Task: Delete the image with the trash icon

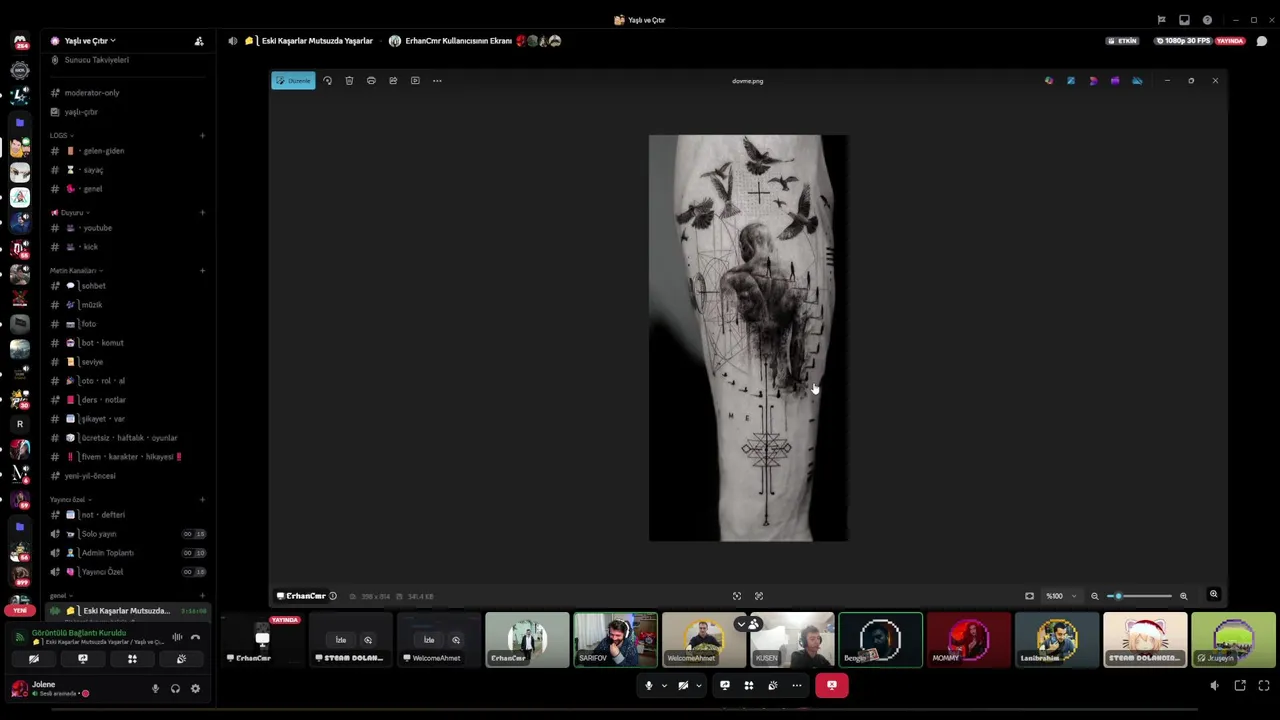Action: coord(349,80)
